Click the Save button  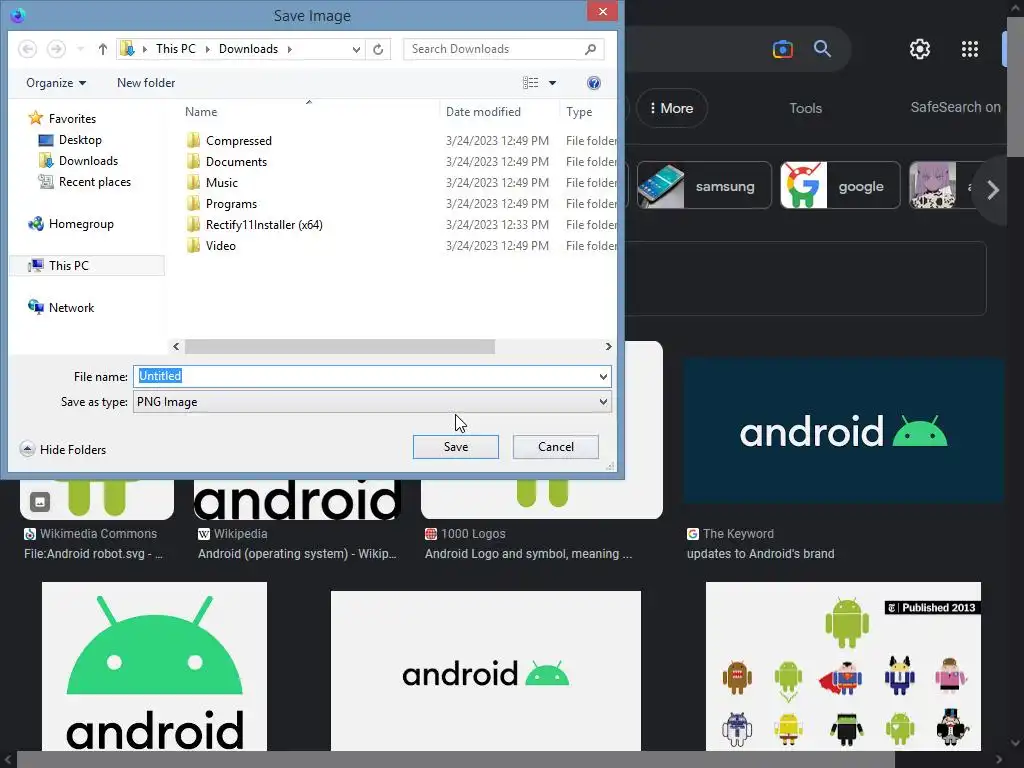[456, 447]
